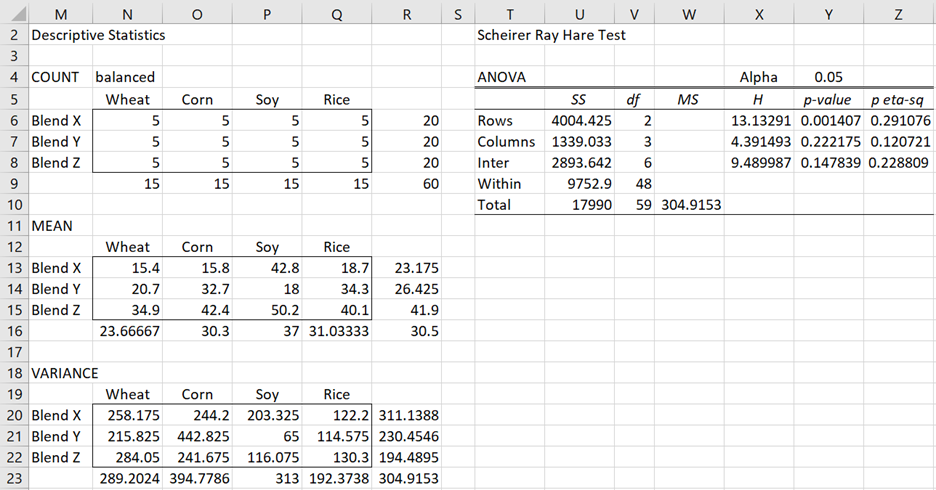
Task: Click the Inter p eta-sq cell 0.228809
Action: point(898,163)
